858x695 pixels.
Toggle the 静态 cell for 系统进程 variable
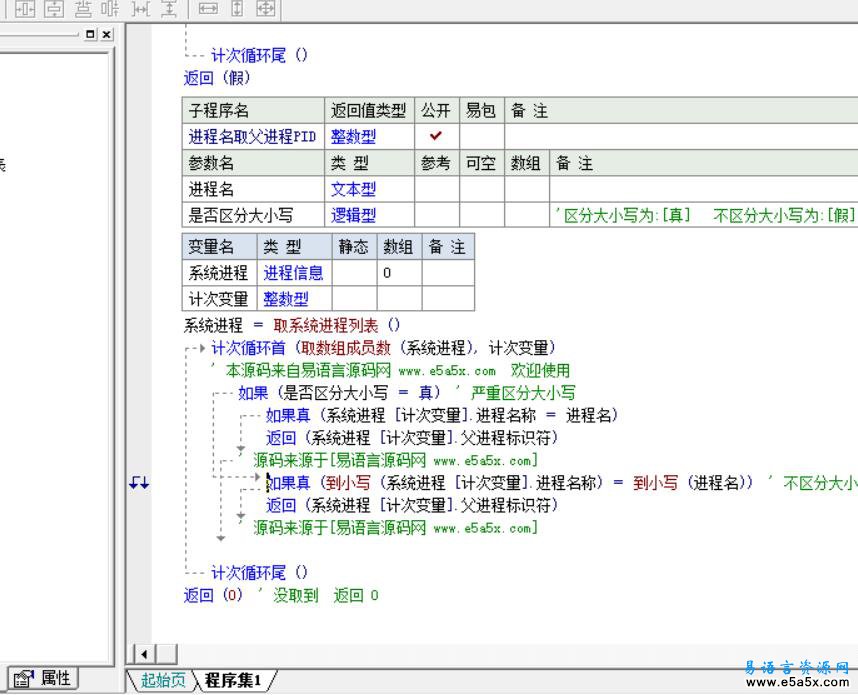click(x=353, y=273)
